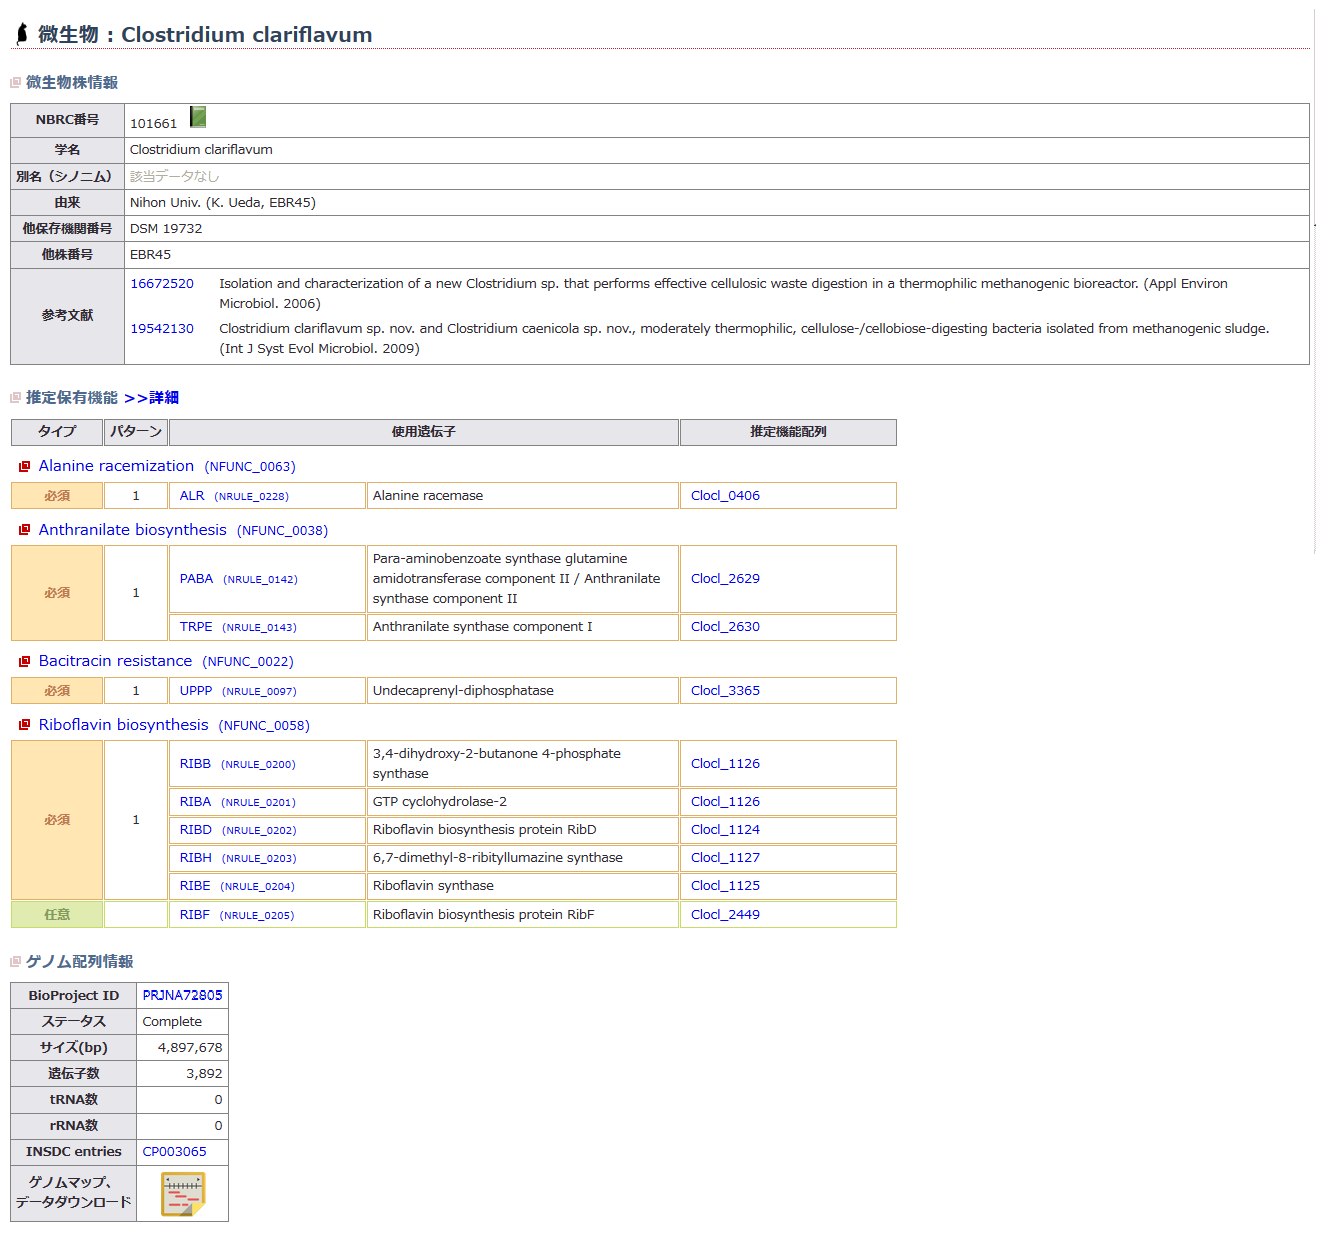Click the microbe icon next to page title

point(22,34)
